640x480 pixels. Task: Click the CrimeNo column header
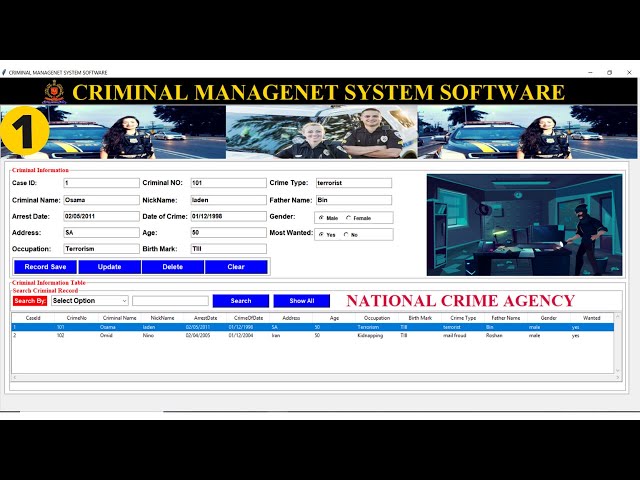tap(76, 318)
